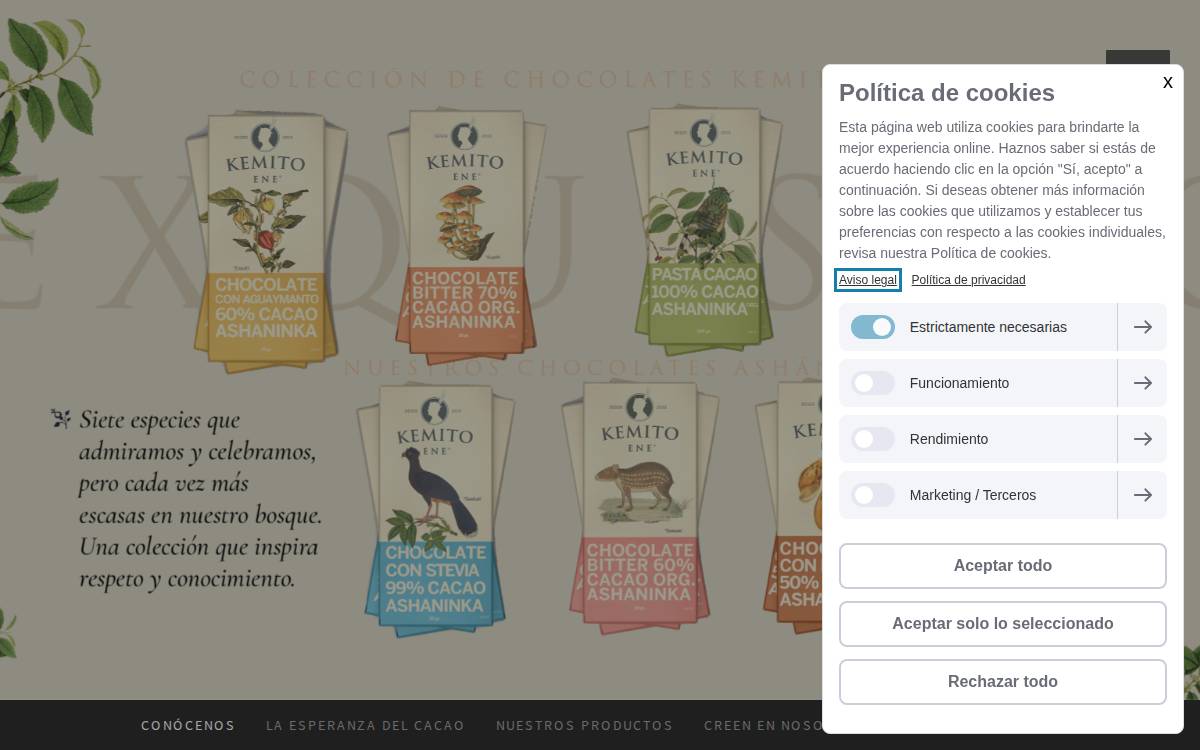The image size is (1200, 750).
Task: Select the Chocolate con Stevia 99% bar
Action: click(435, 508)
